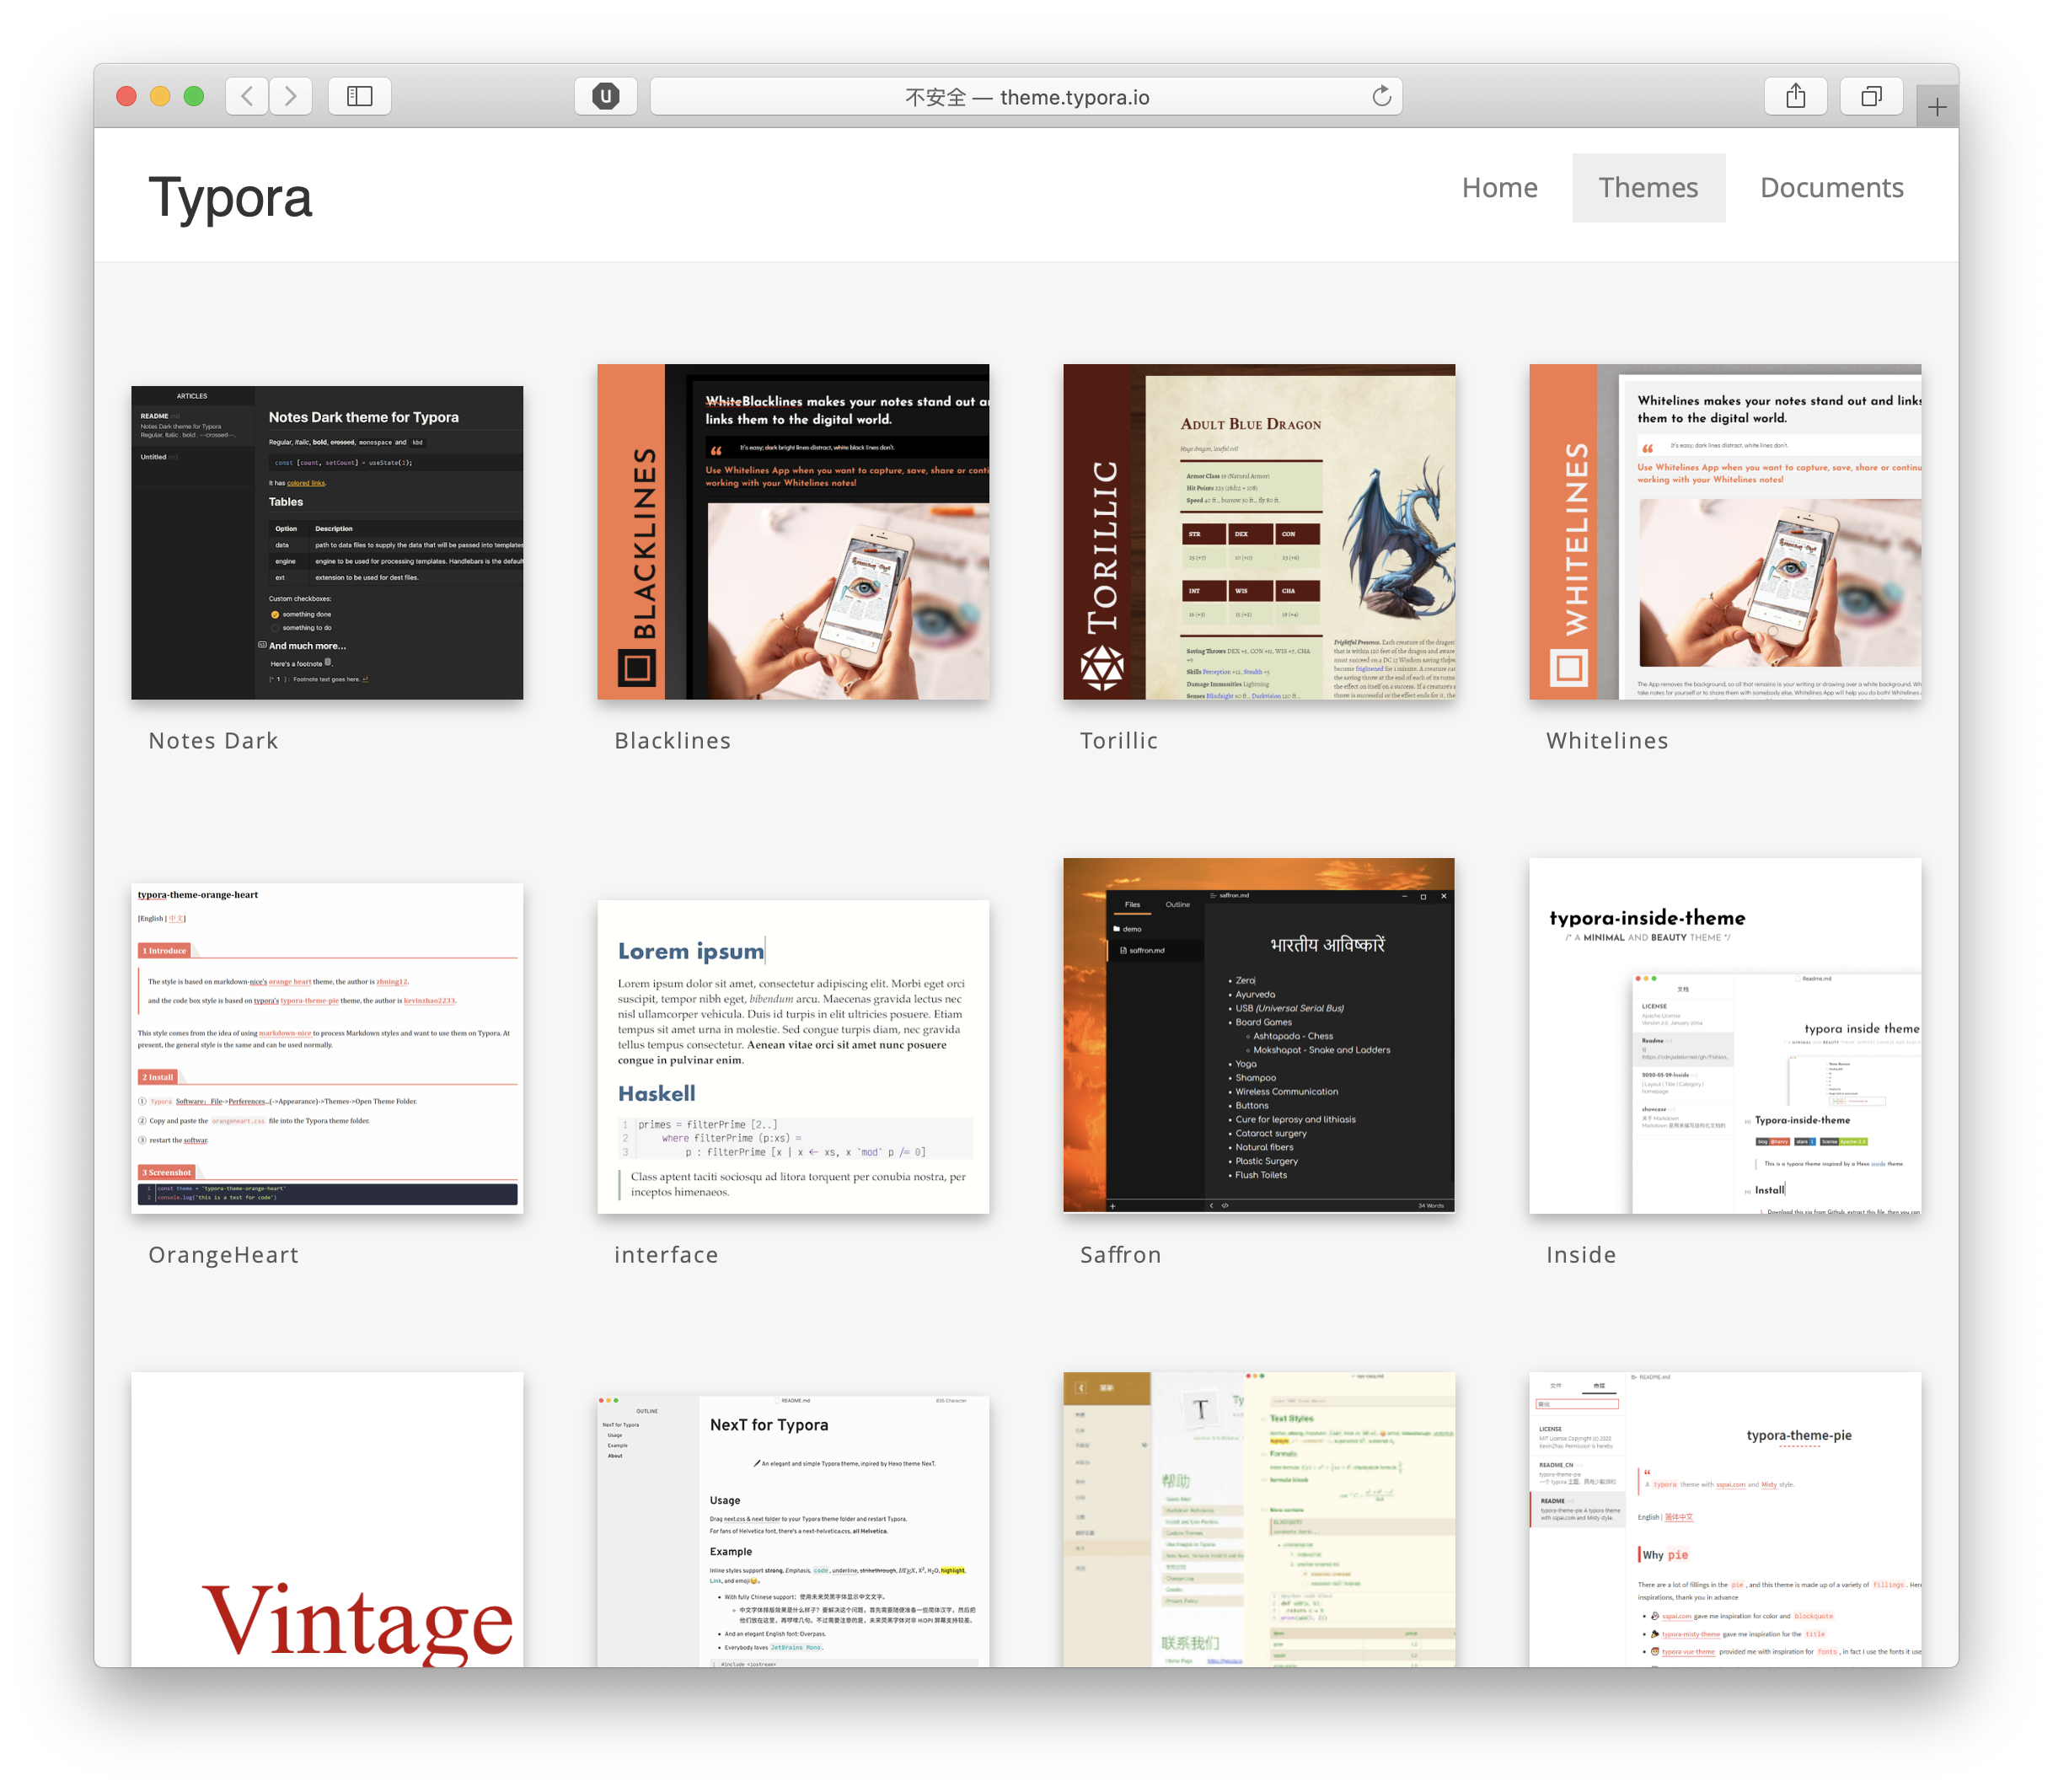Click the theme.typora.io address bar
This screenshot has height=1792, width=2053.
point(1025,97)
